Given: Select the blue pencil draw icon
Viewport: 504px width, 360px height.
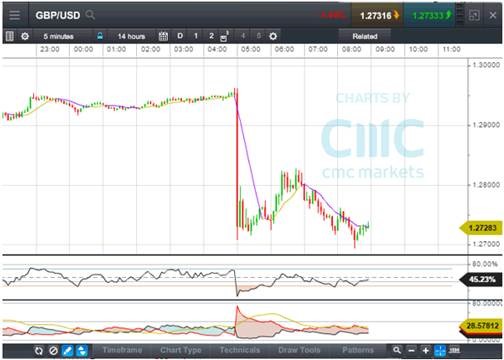Looking at the screenshot, I should click(x=67, y=351).
